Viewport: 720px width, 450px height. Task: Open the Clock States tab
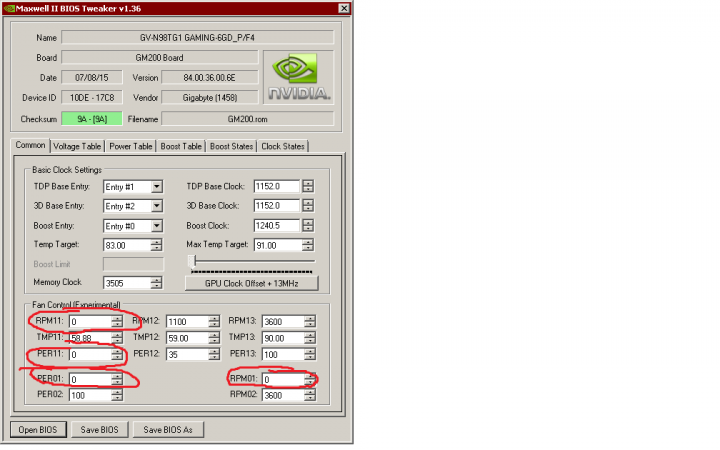coord(283,146)
